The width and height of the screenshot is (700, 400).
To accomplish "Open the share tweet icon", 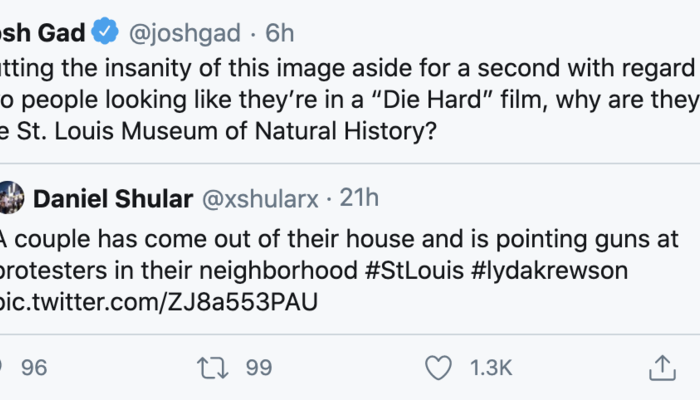I will [x=662, y=368].
